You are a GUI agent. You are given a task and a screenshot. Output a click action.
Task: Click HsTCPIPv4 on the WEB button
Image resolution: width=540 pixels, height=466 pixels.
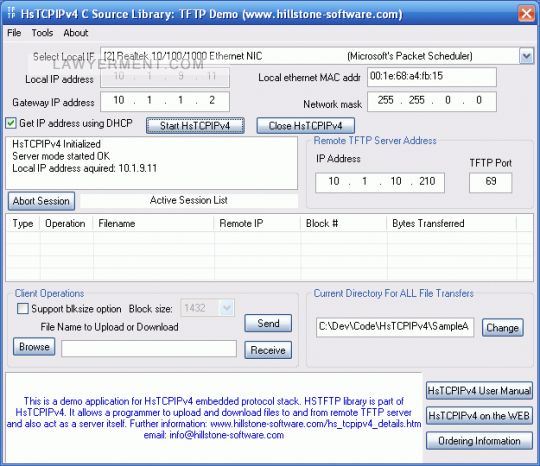[x=479, y=416]
